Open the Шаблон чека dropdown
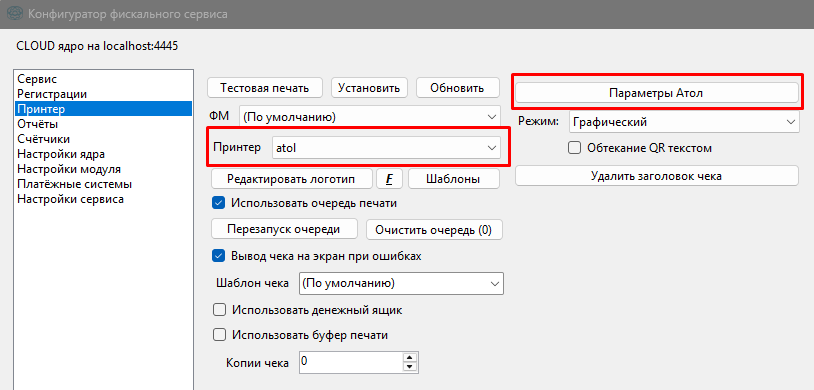 pos(401,284)
